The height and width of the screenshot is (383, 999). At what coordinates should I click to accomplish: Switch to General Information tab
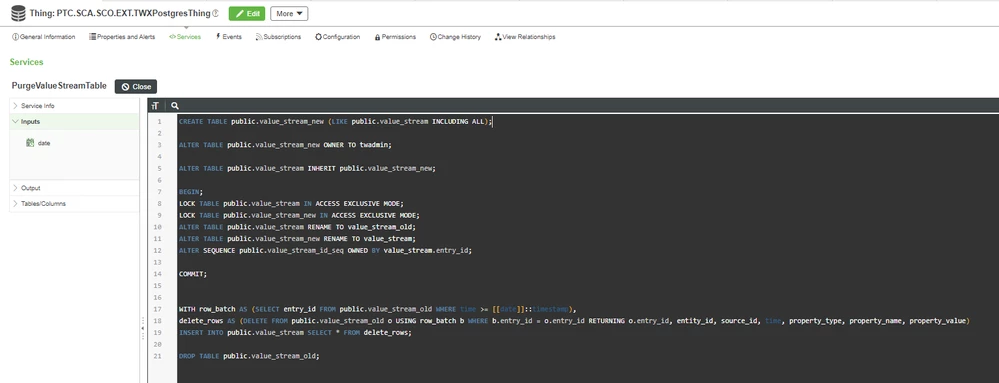click(44, 37)
